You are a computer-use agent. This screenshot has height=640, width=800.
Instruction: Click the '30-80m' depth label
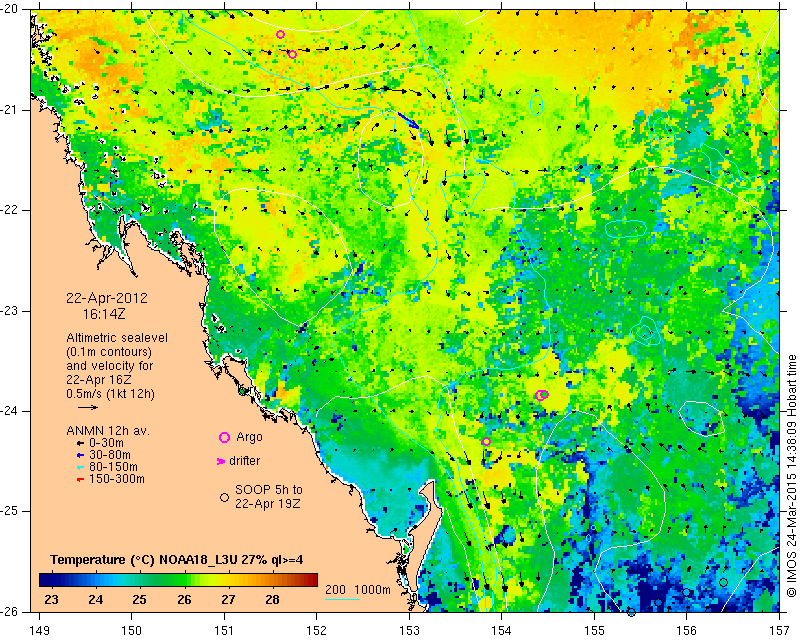tap(110, 455)
